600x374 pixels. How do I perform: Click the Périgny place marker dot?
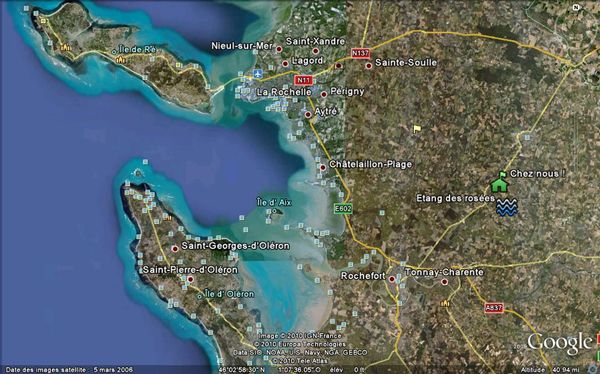tap(324, 94)
